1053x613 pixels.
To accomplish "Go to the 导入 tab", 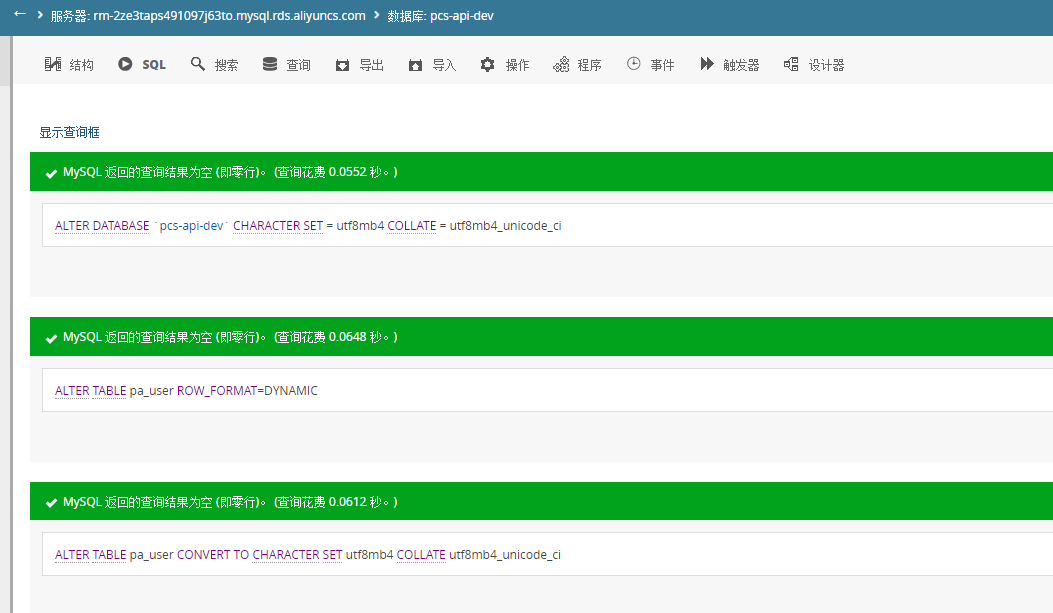I will [432, 64].
